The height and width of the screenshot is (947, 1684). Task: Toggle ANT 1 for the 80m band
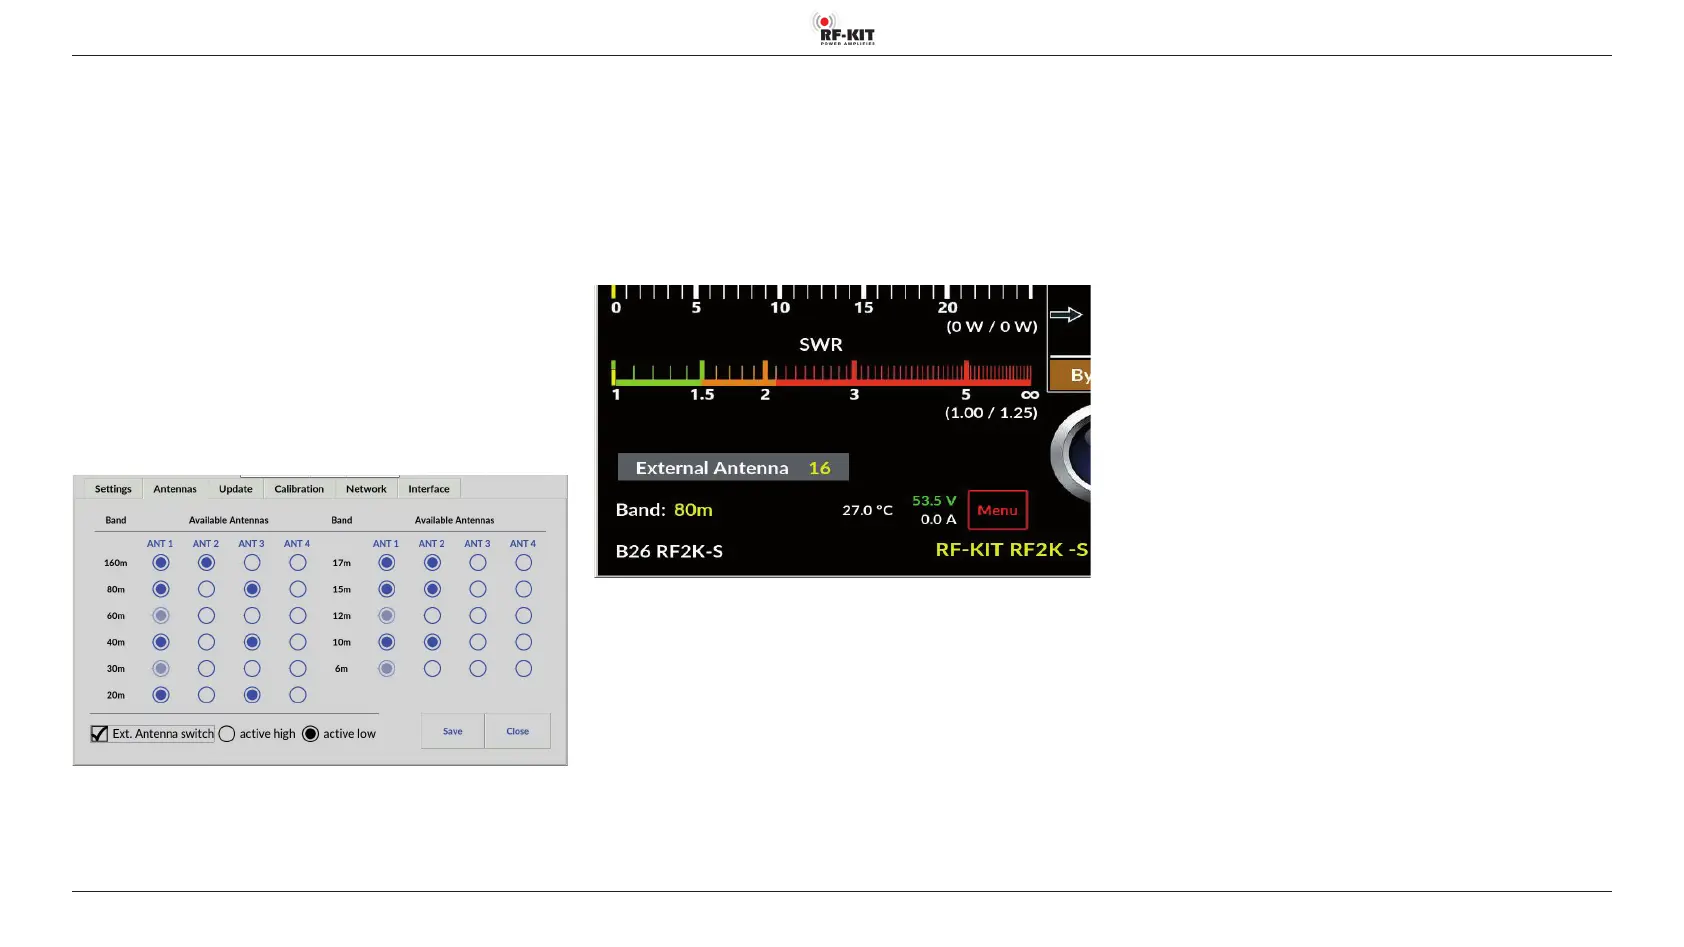161,589
